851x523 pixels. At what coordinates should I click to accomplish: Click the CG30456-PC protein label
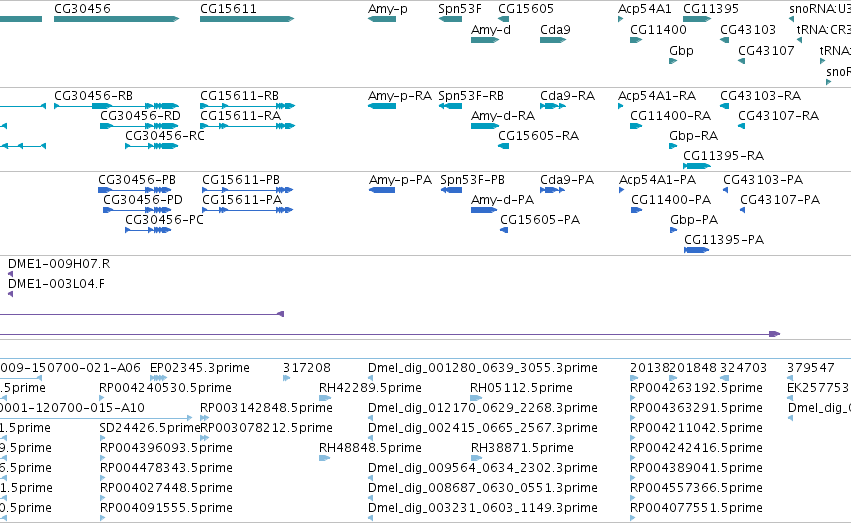pyautogui.click(x=164, y=220)
